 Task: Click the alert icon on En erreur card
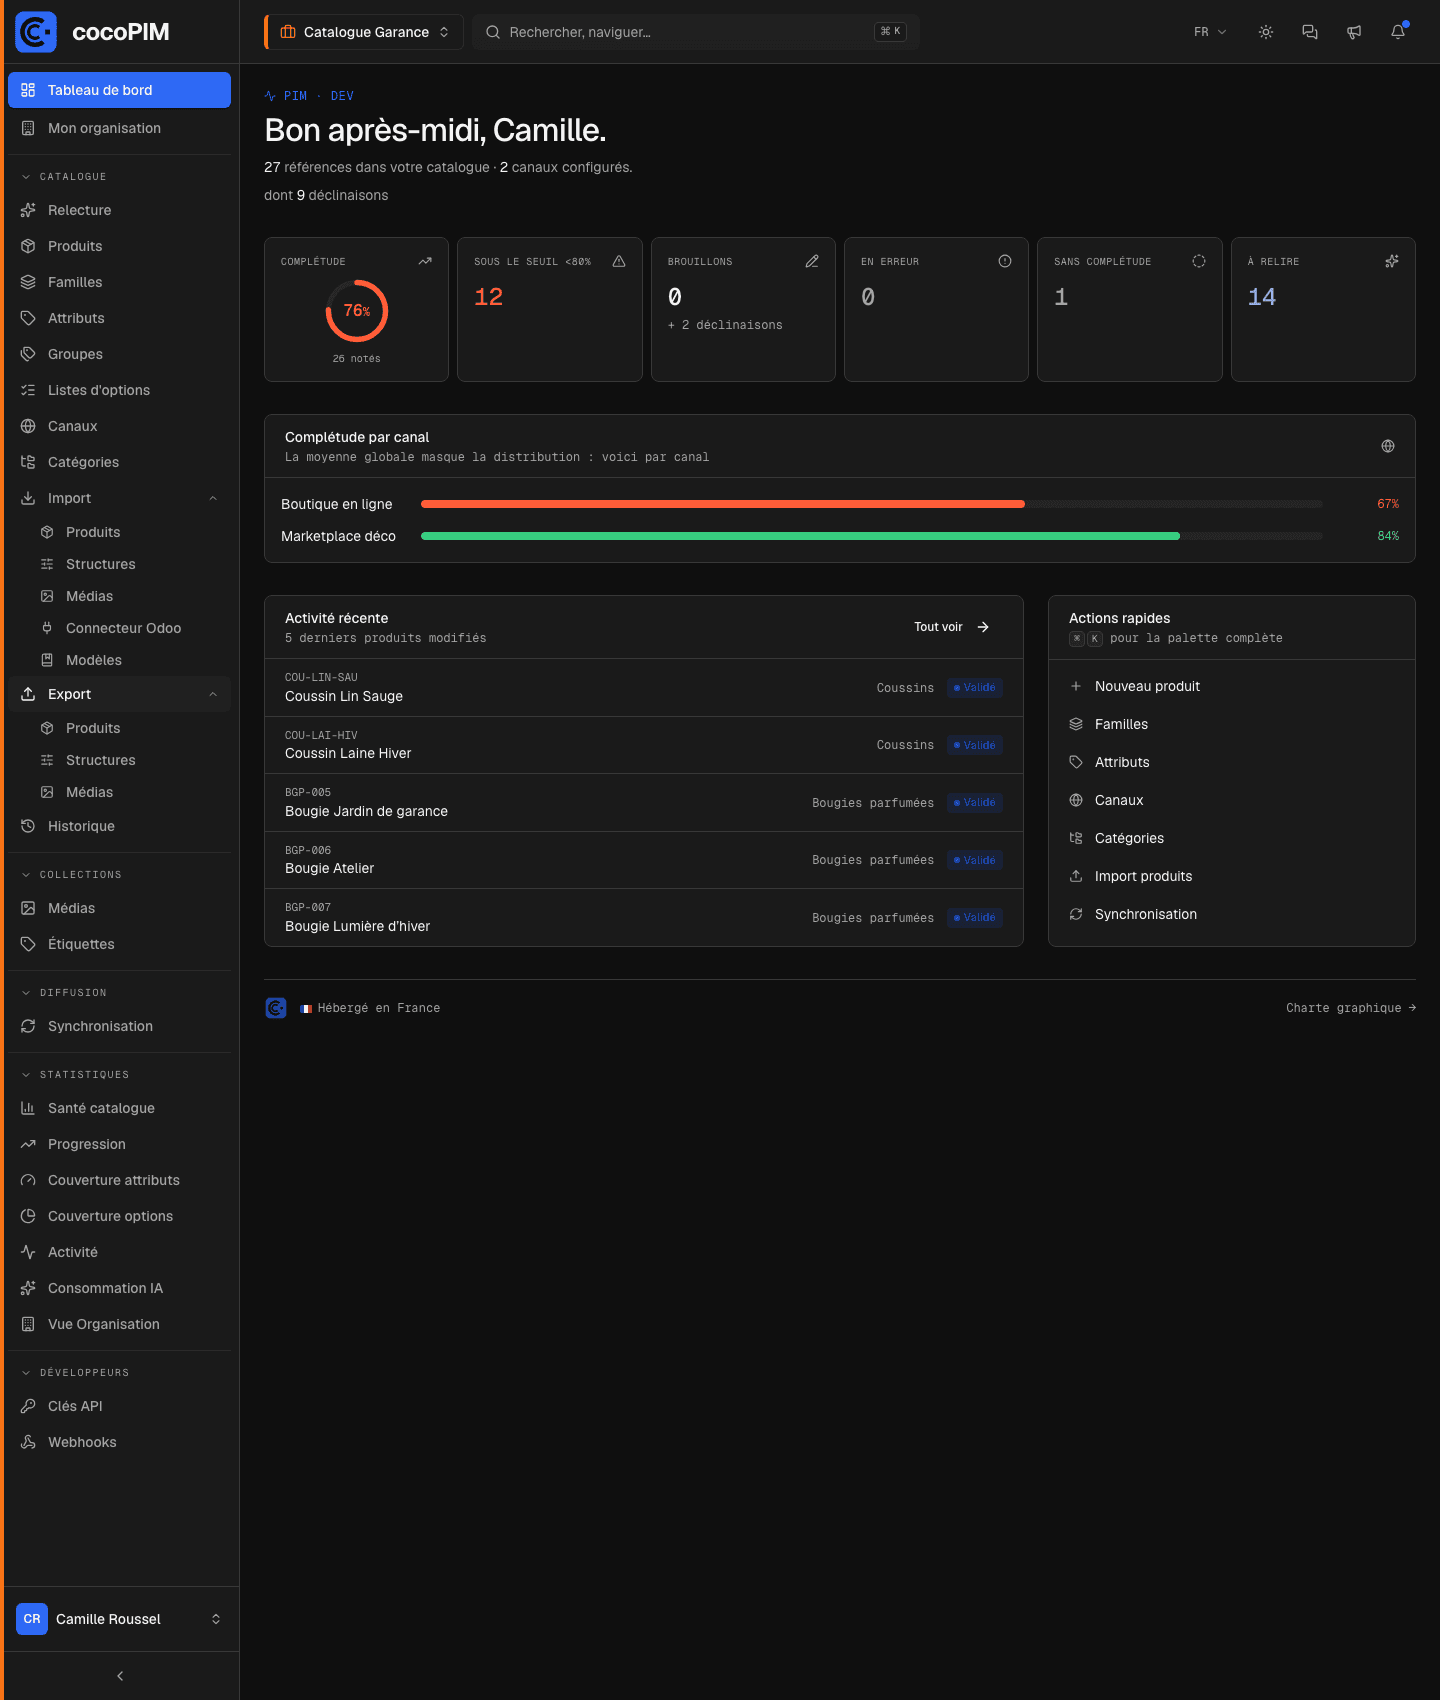pos(1005,261)
